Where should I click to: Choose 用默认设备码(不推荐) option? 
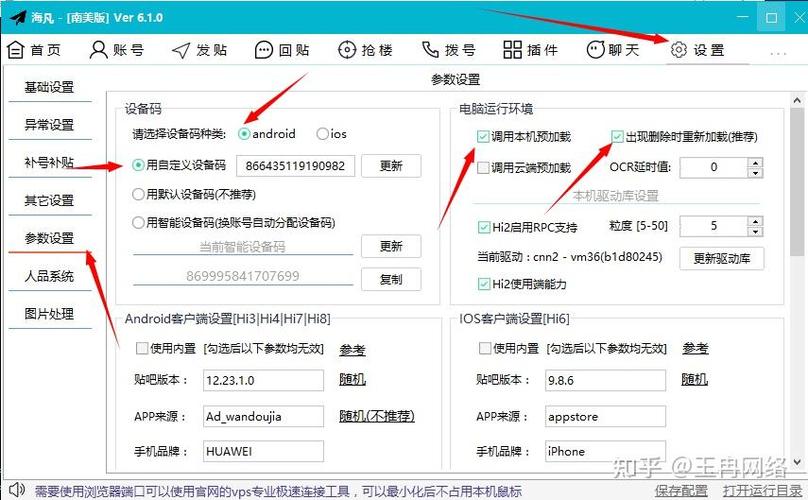138,194
